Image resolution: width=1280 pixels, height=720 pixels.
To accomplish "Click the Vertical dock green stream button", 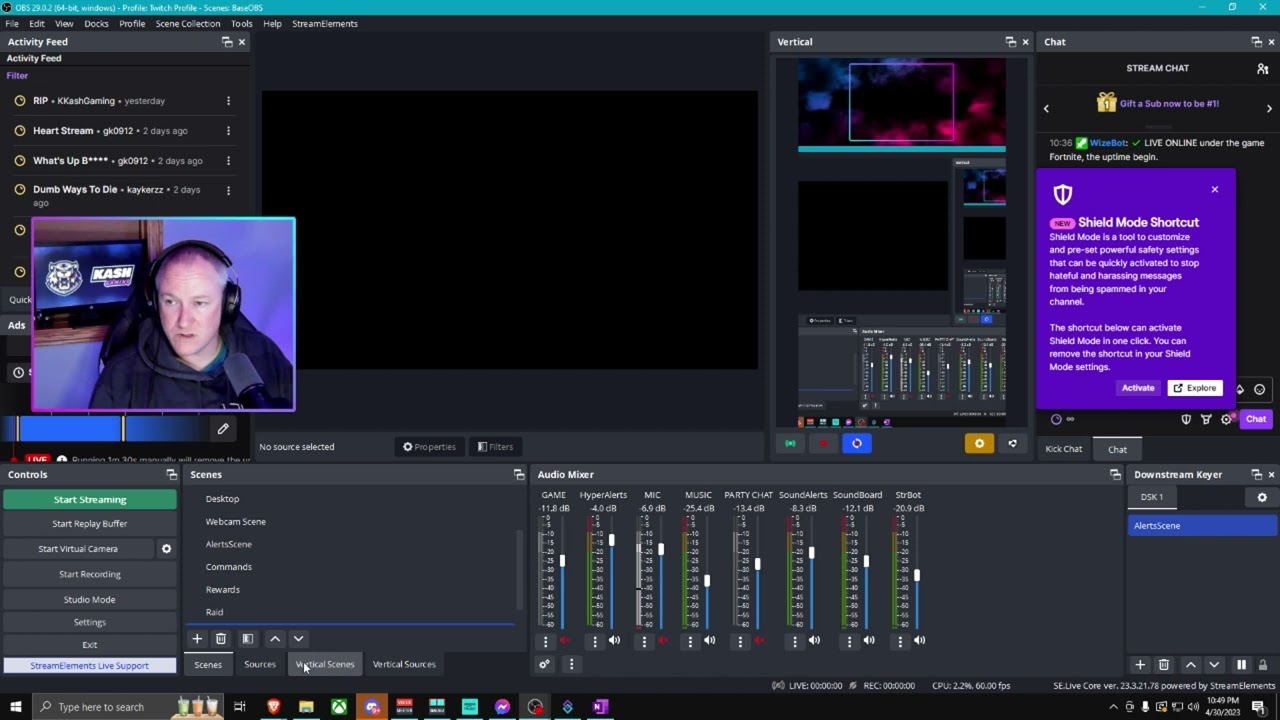I will click(x=790, y=444).
